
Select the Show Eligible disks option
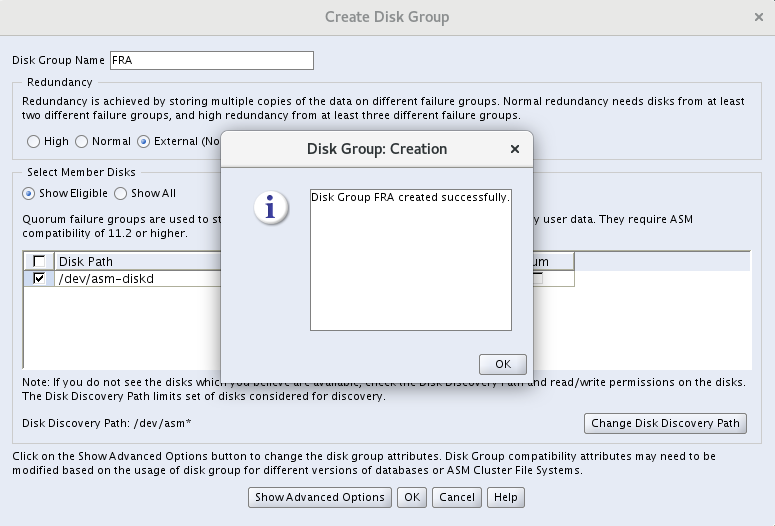[29, 194]
